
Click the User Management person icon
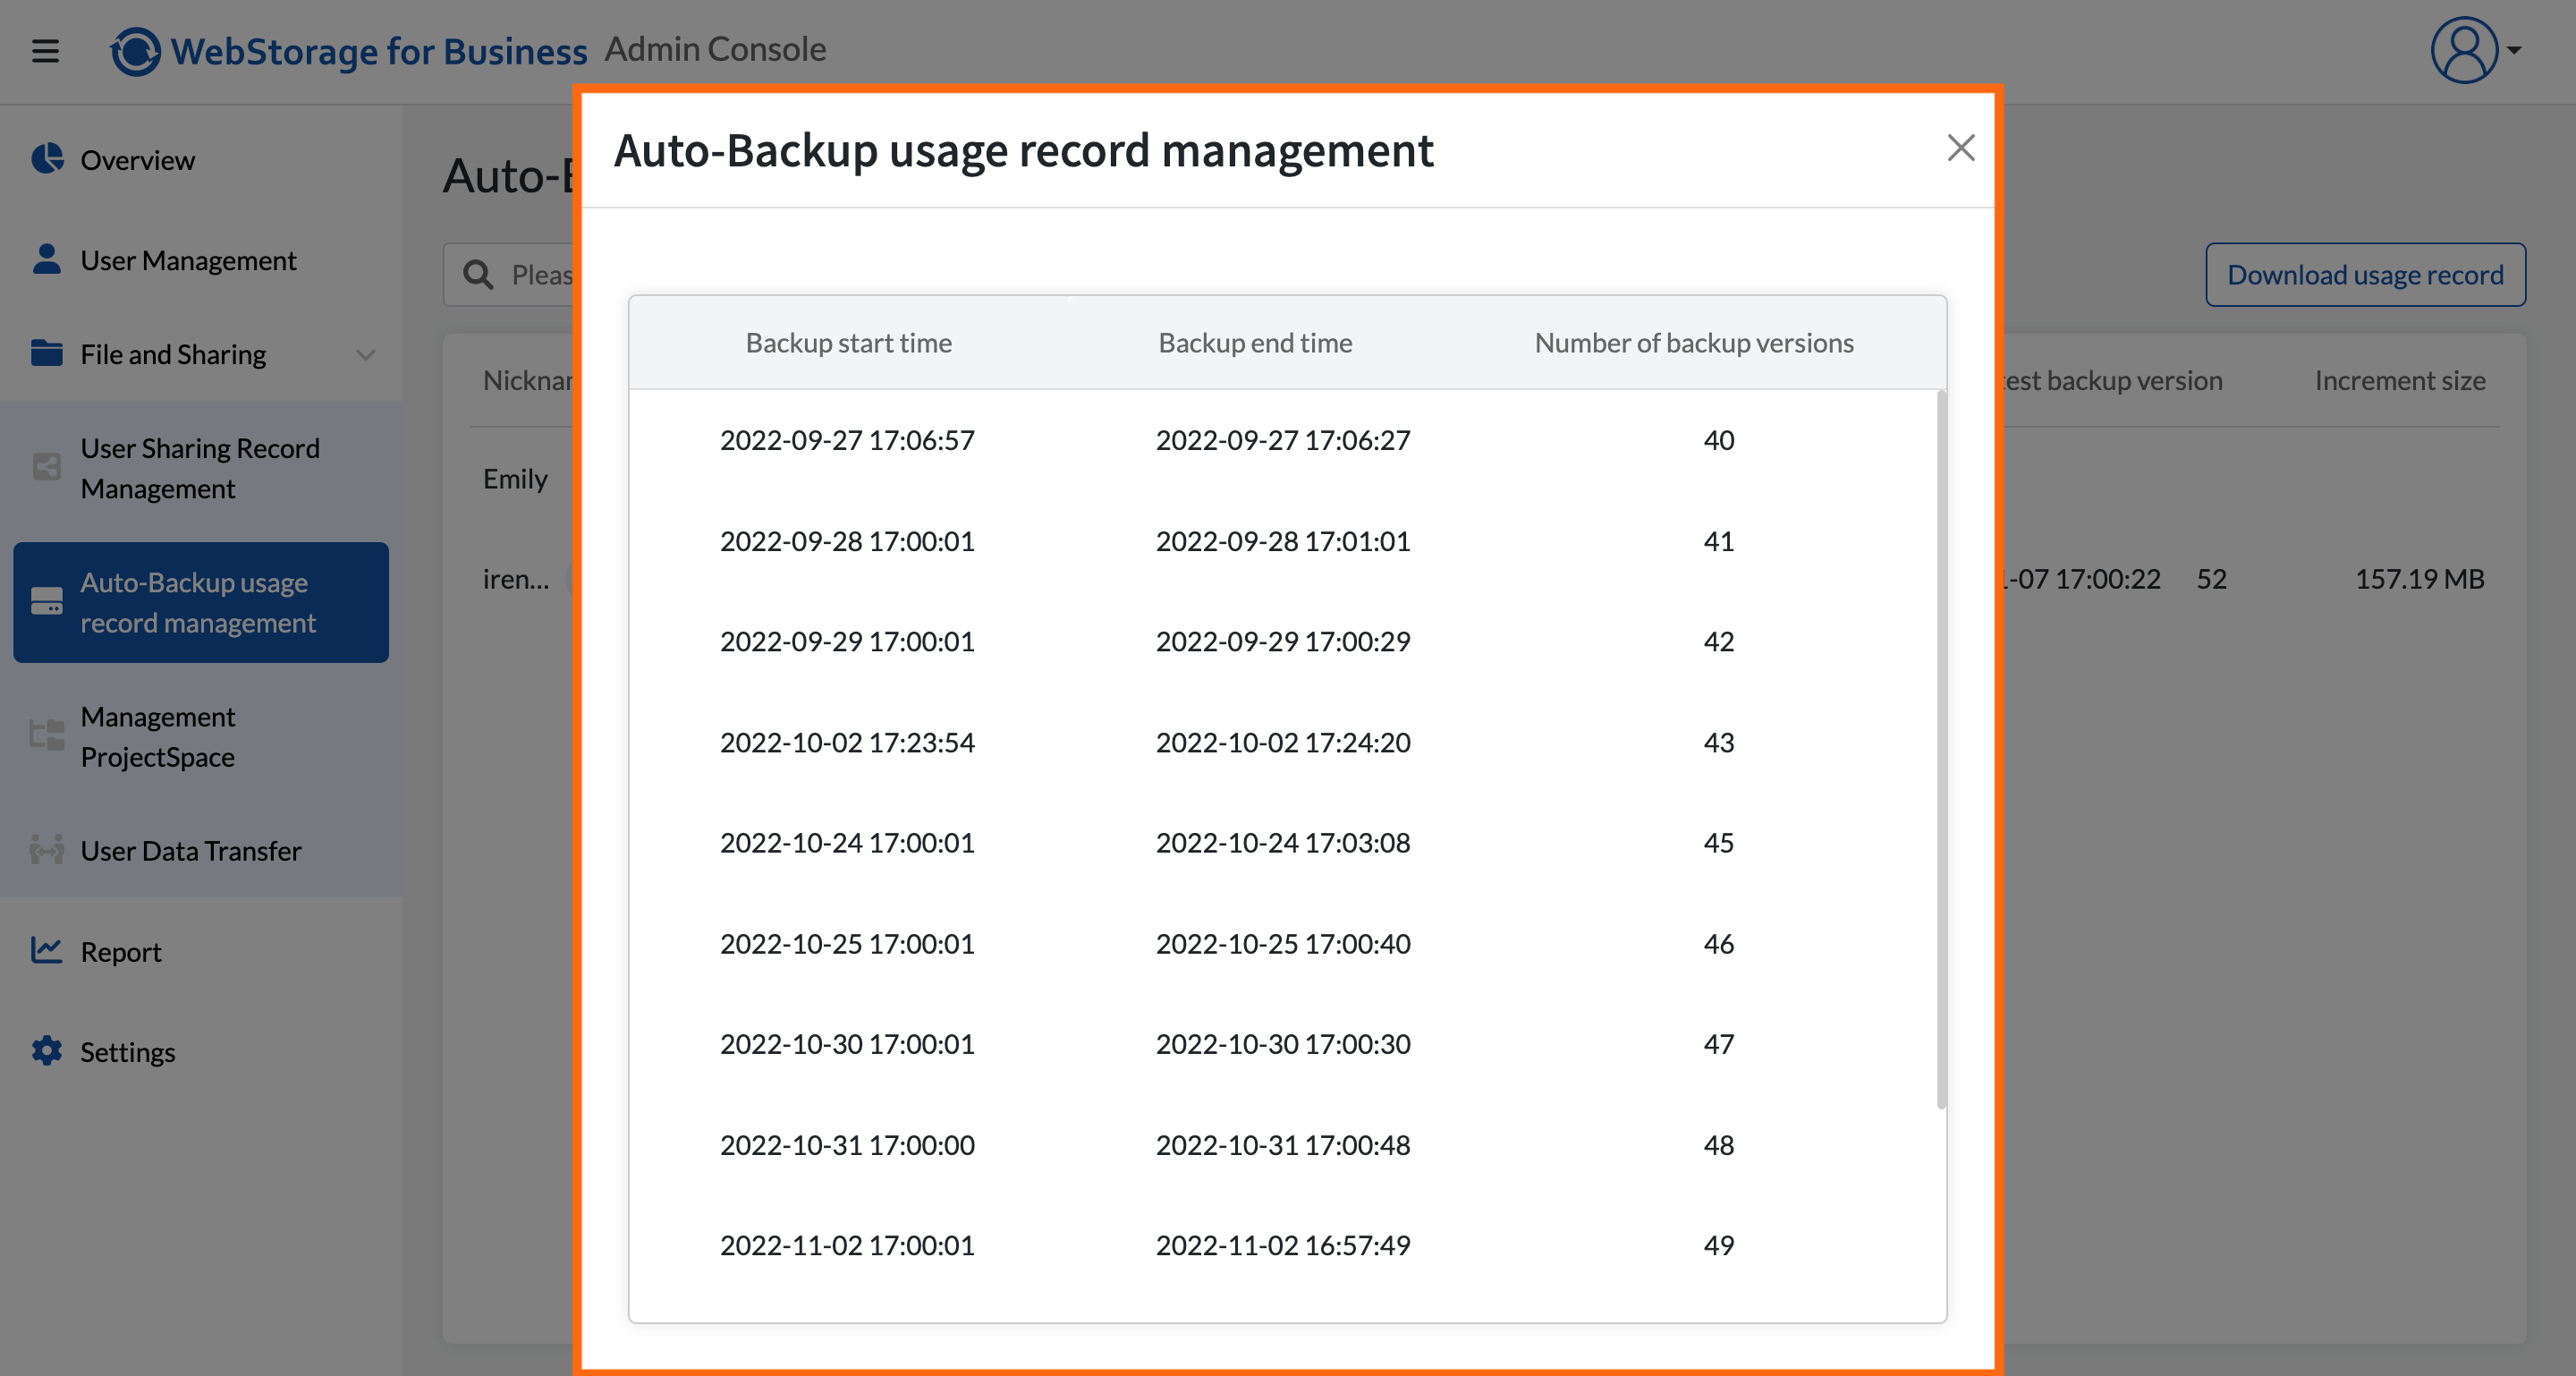[47, 259]
